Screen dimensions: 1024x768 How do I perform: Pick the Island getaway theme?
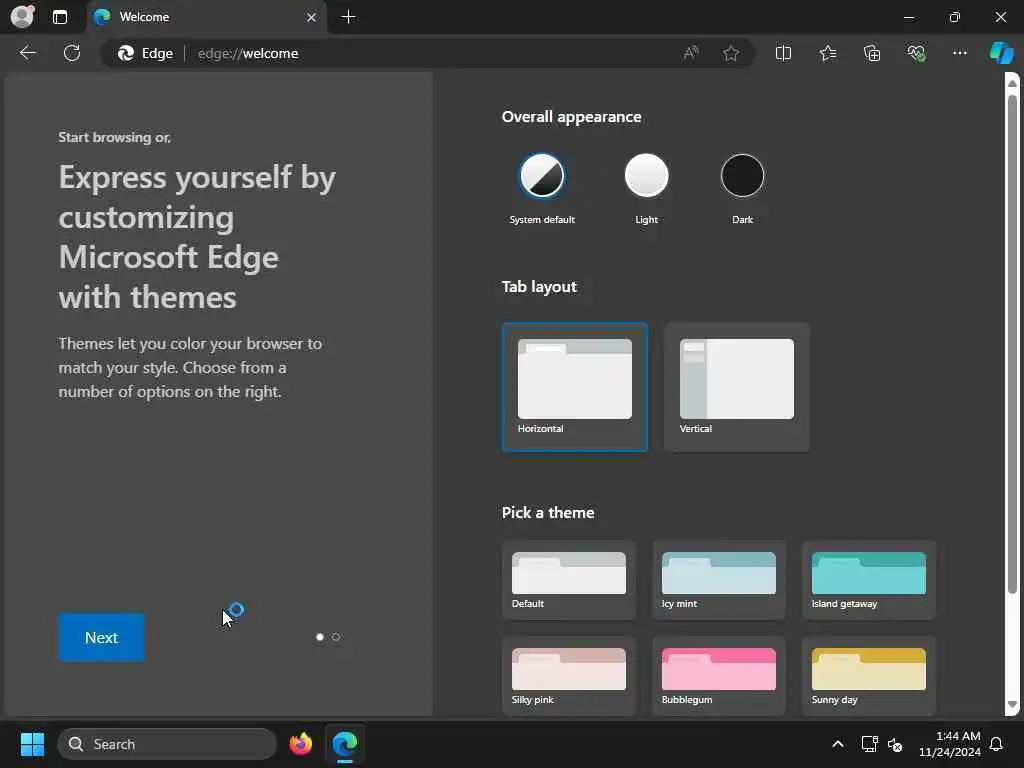pos(869,580)
